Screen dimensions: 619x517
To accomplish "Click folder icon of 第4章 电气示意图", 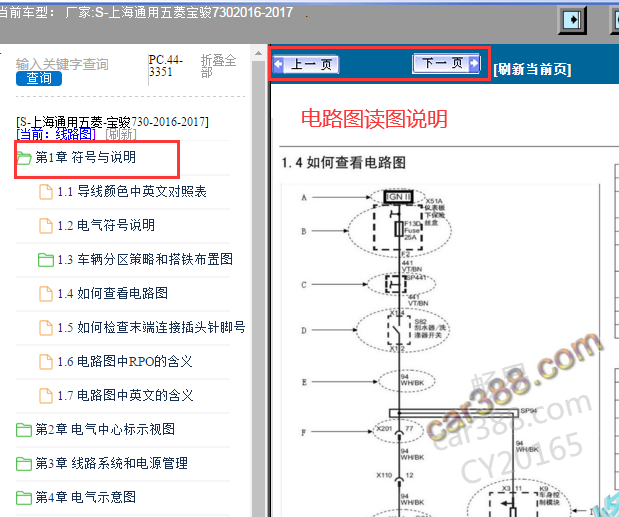I will click(x=24, y=498).
